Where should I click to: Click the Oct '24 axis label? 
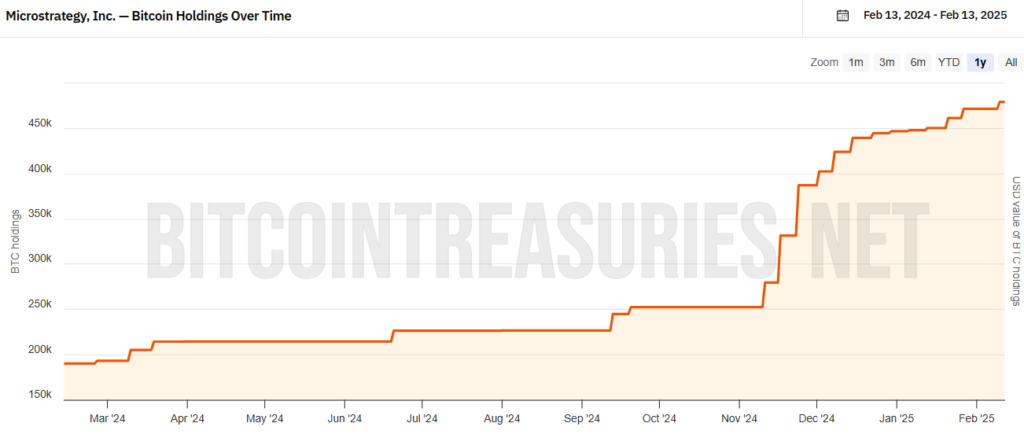click(x=660, y=418)
